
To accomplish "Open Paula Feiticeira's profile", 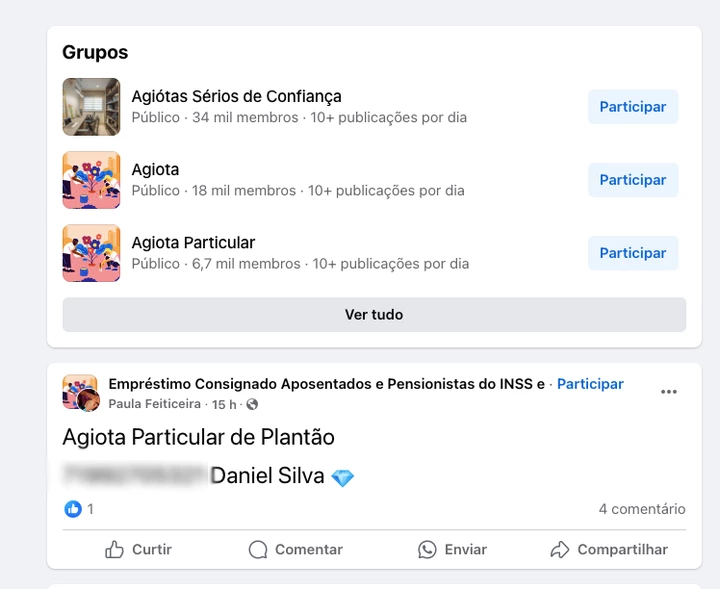I will point(154,404).
